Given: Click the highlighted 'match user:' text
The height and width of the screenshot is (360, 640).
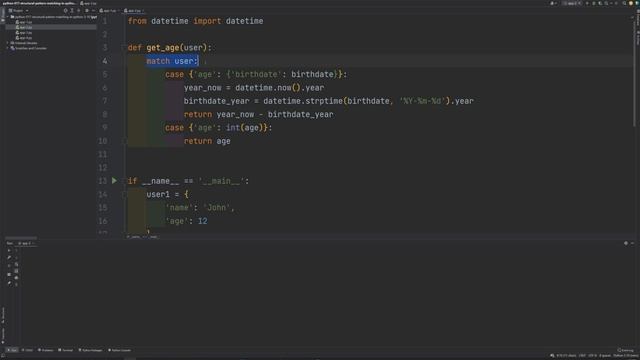Looking at the screenshot, I should tap(172, 61).
